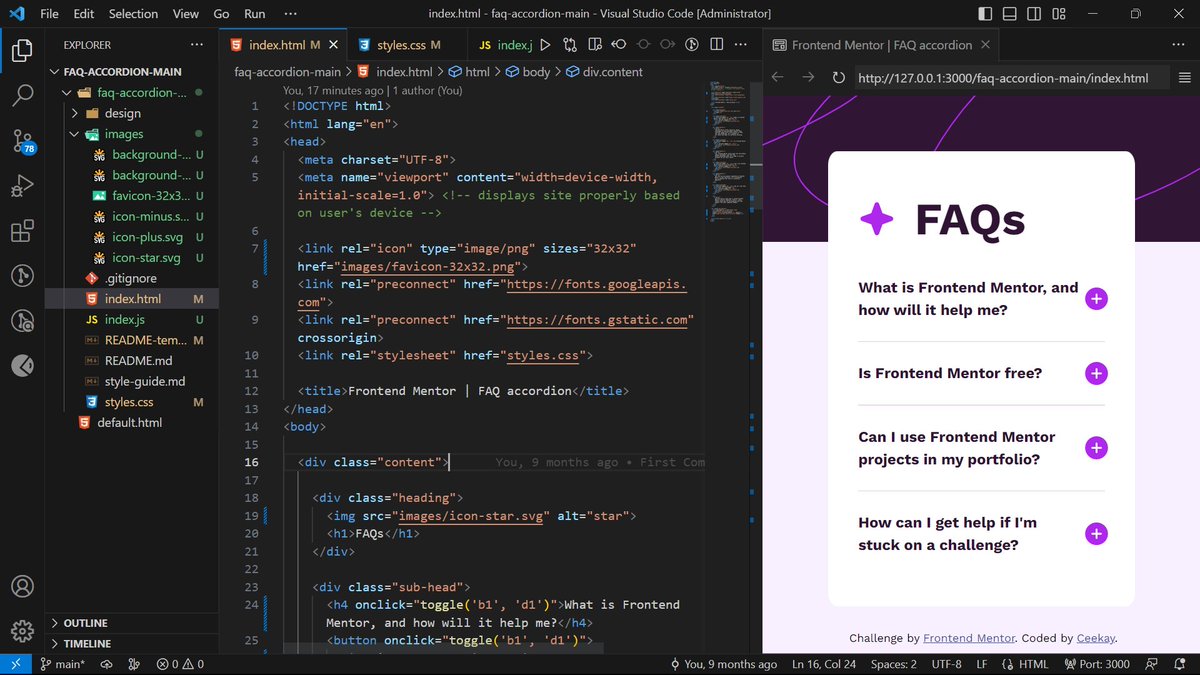Expand 'What is Frontend Mentor' plus button
This screenshot has width=1200, height=675.
coord(1096,299)
